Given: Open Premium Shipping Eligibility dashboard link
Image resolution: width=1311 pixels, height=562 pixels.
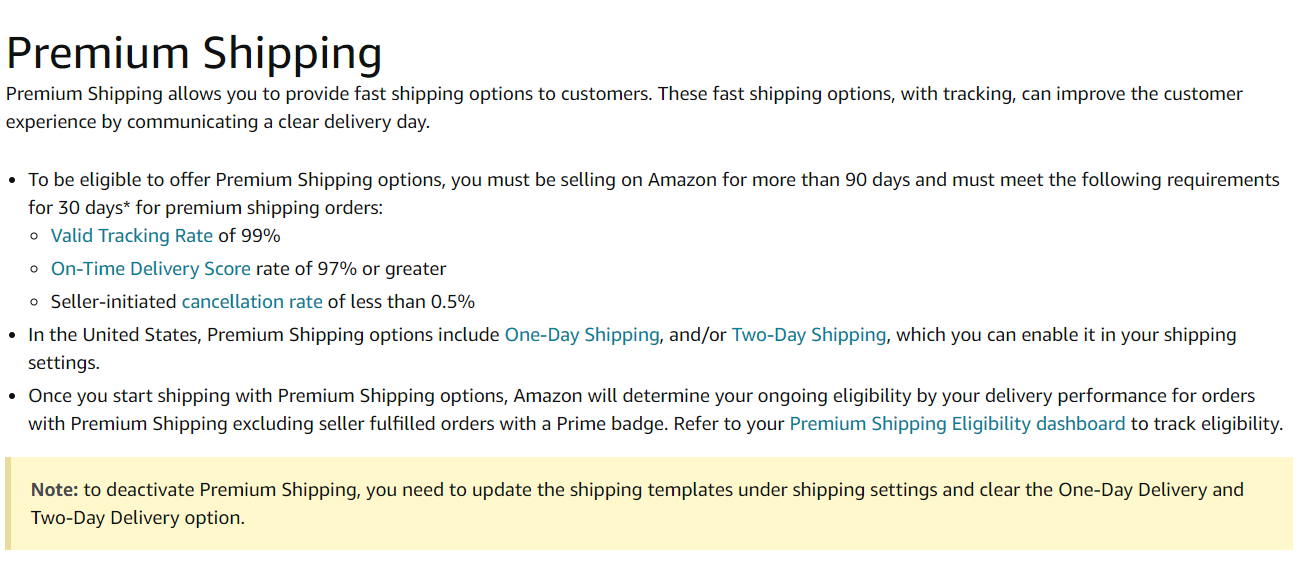Looking at the screenshot, I should pyautogui.click(x=957, y=424).
